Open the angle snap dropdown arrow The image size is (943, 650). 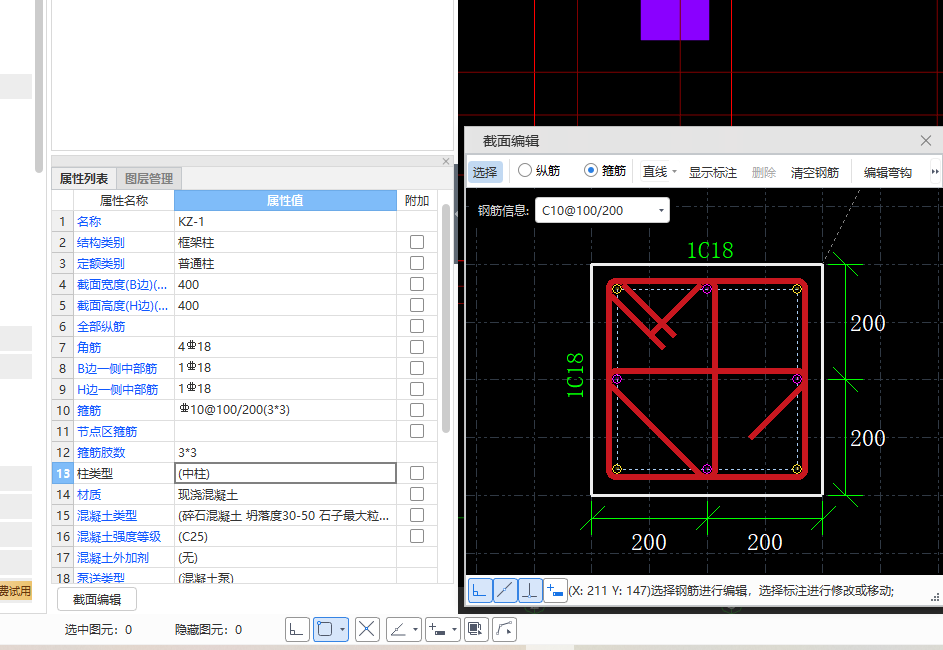tap(416, 630)
